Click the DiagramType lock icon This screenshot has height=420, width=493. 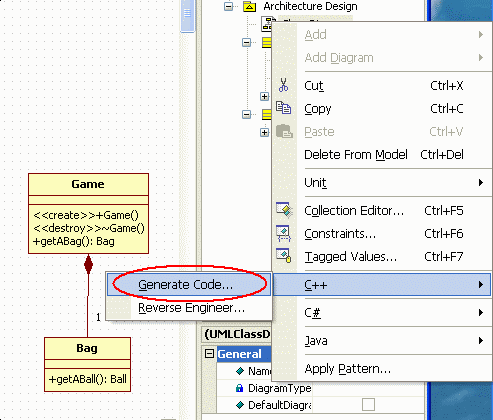tap(239, 388)
